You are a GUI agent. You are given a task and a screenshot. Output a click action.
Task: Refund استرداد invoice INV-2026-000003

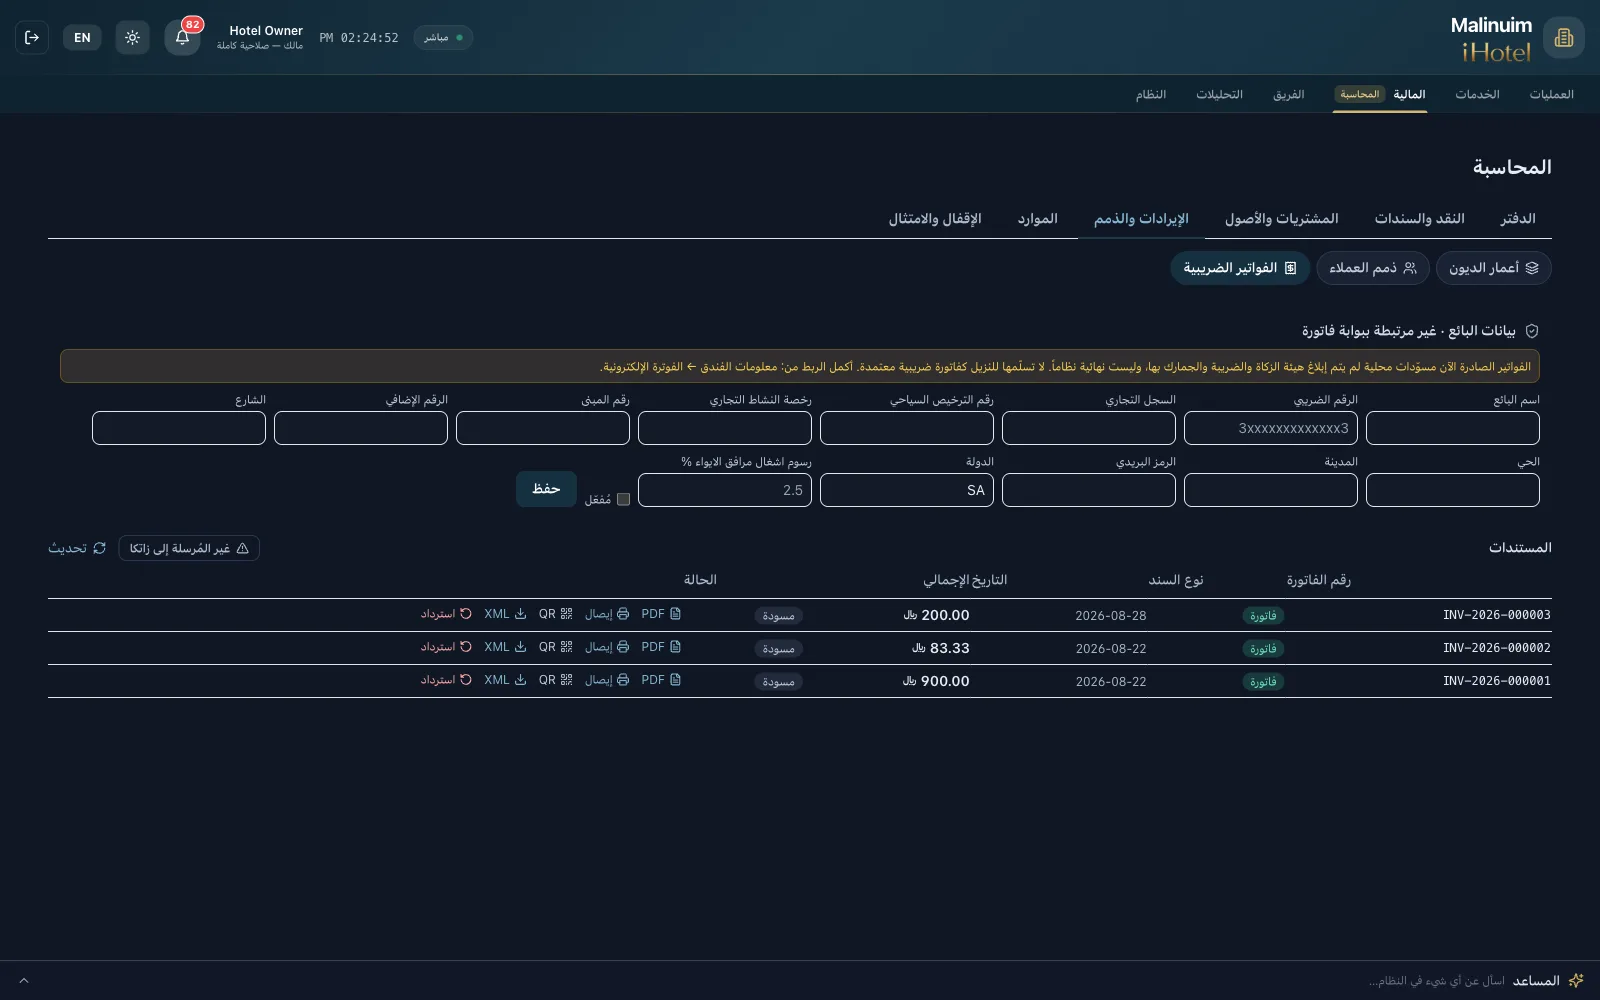pos(446,614)
